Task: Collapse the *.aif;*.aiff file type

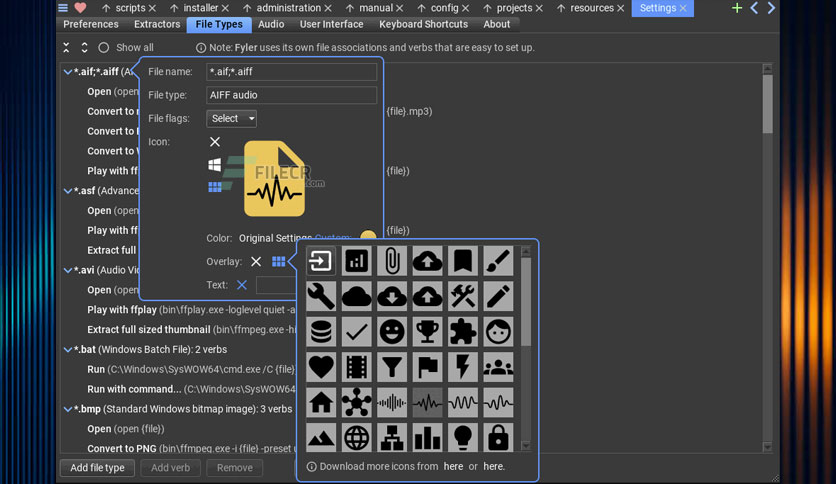Action: 68,71
